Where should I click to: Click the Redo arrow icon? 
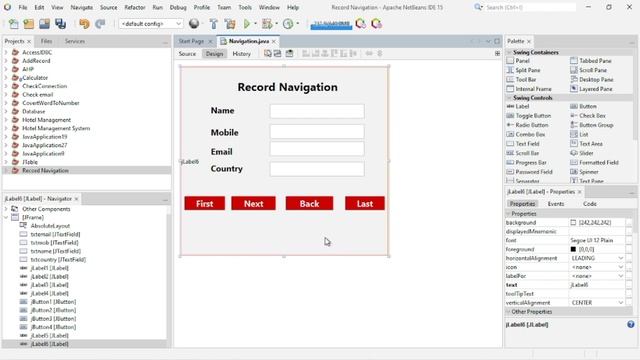coord(100,24)
